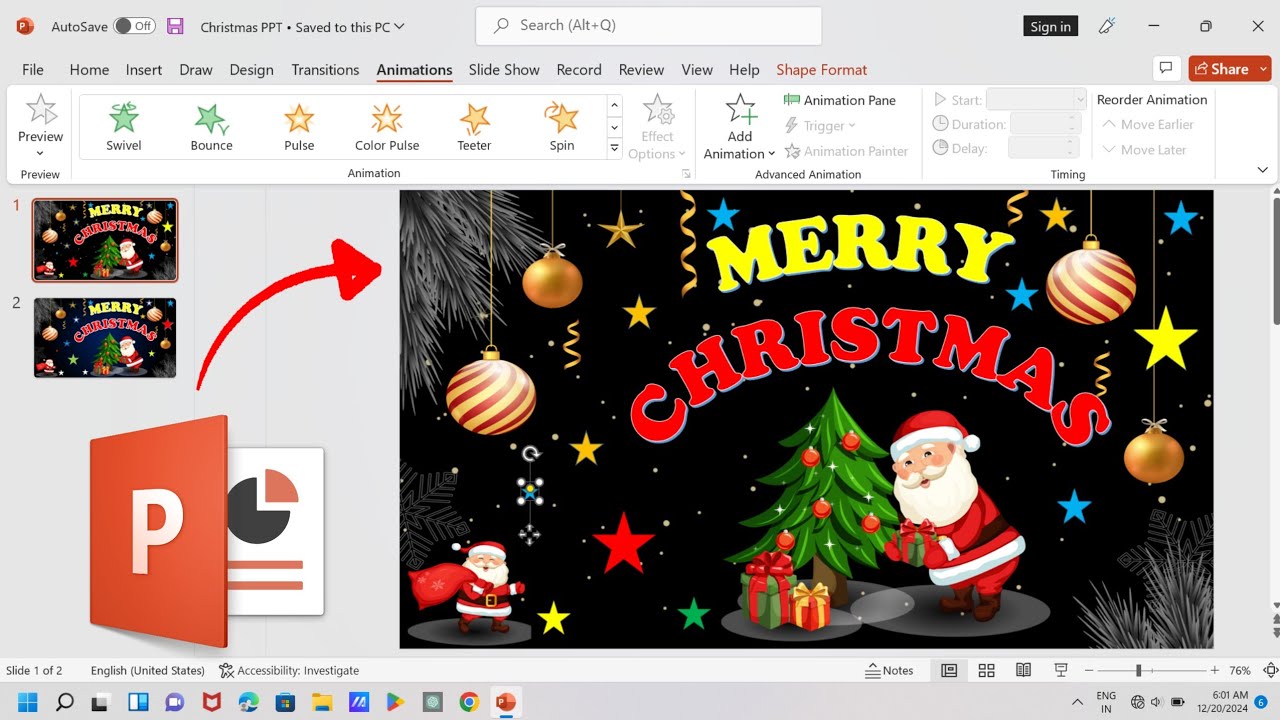Switch to the Insert tab
Screen dimensions: 1280x720
144,69
